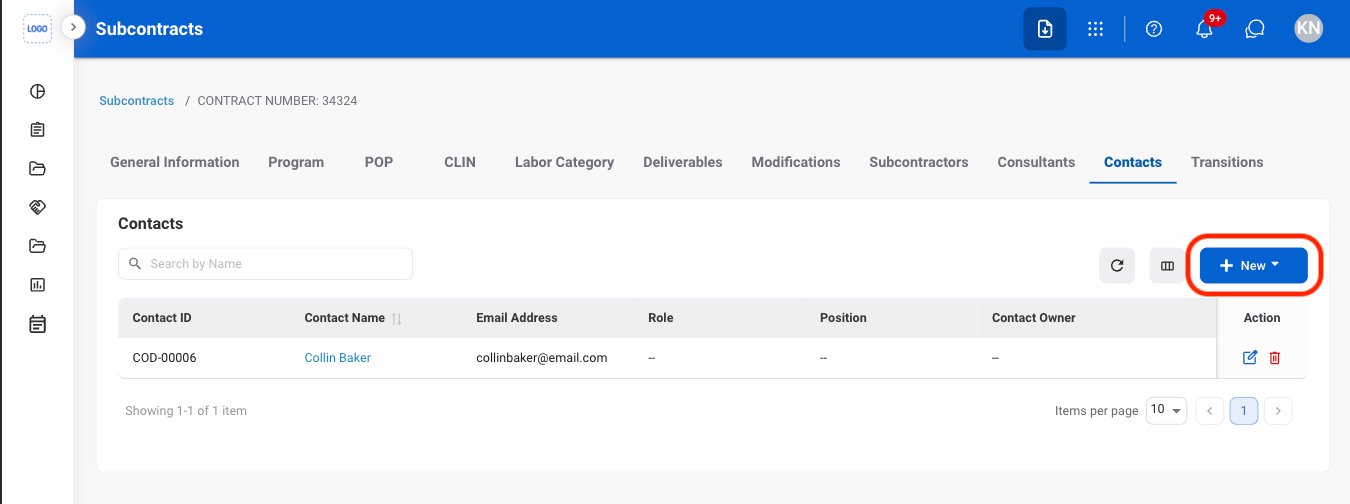
Task: Open the calendar sidebar icon
Action: [38, 324]
